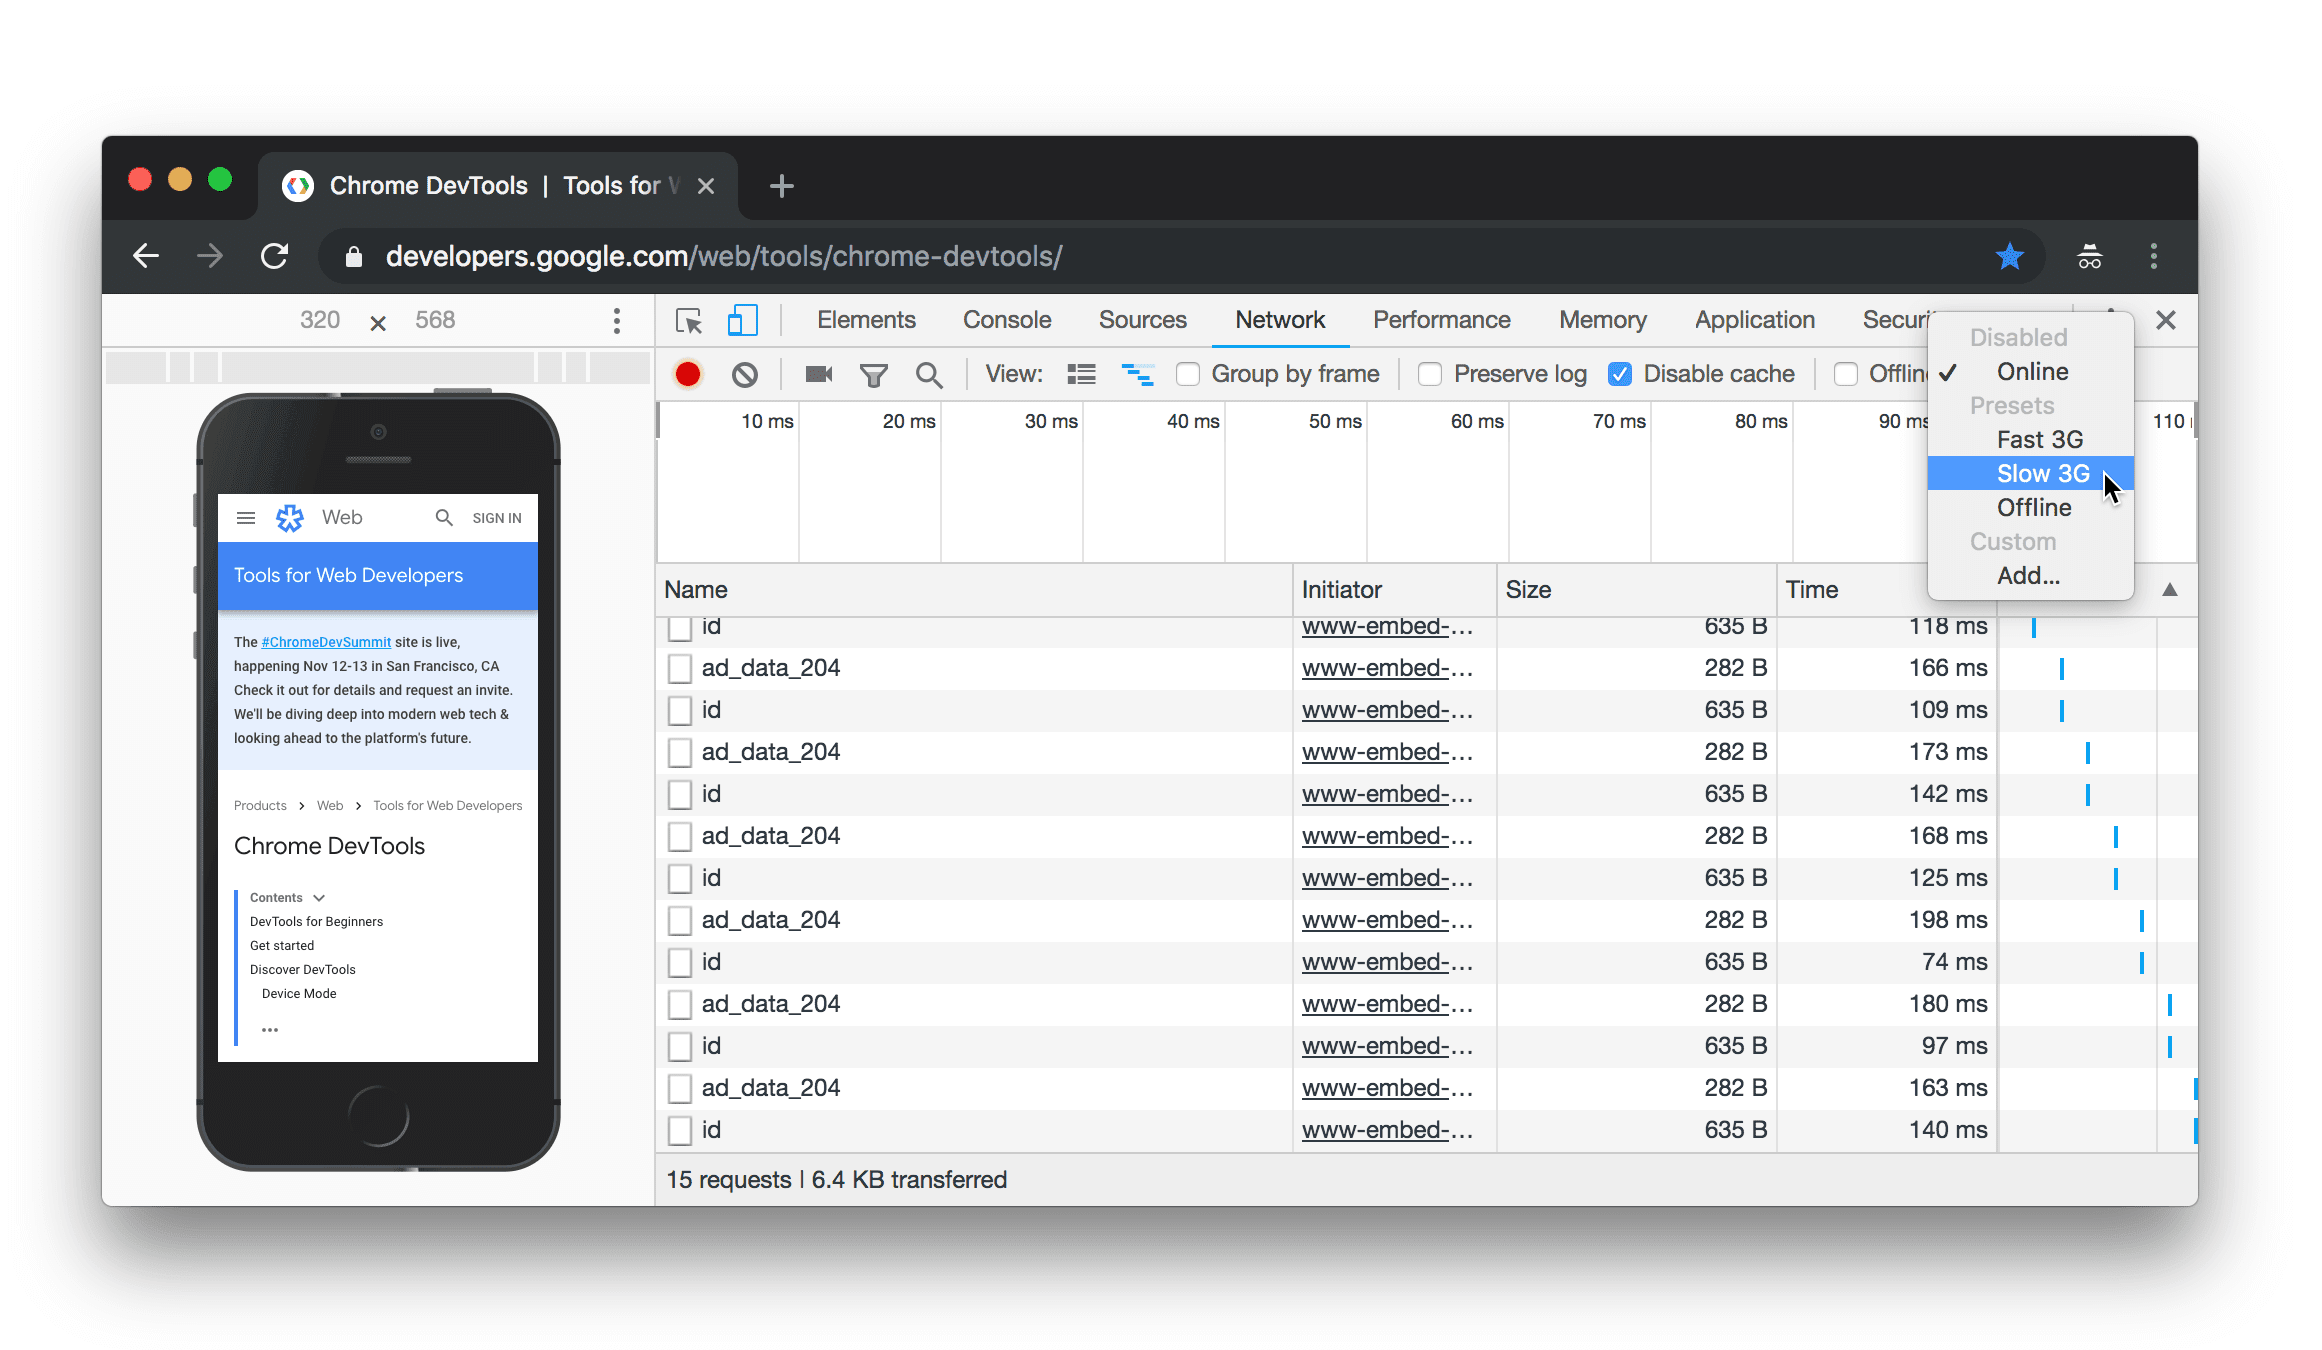2322x1350 pixels.
Task: Click the inspect element picker icon
Action: (x=686, y=318)
